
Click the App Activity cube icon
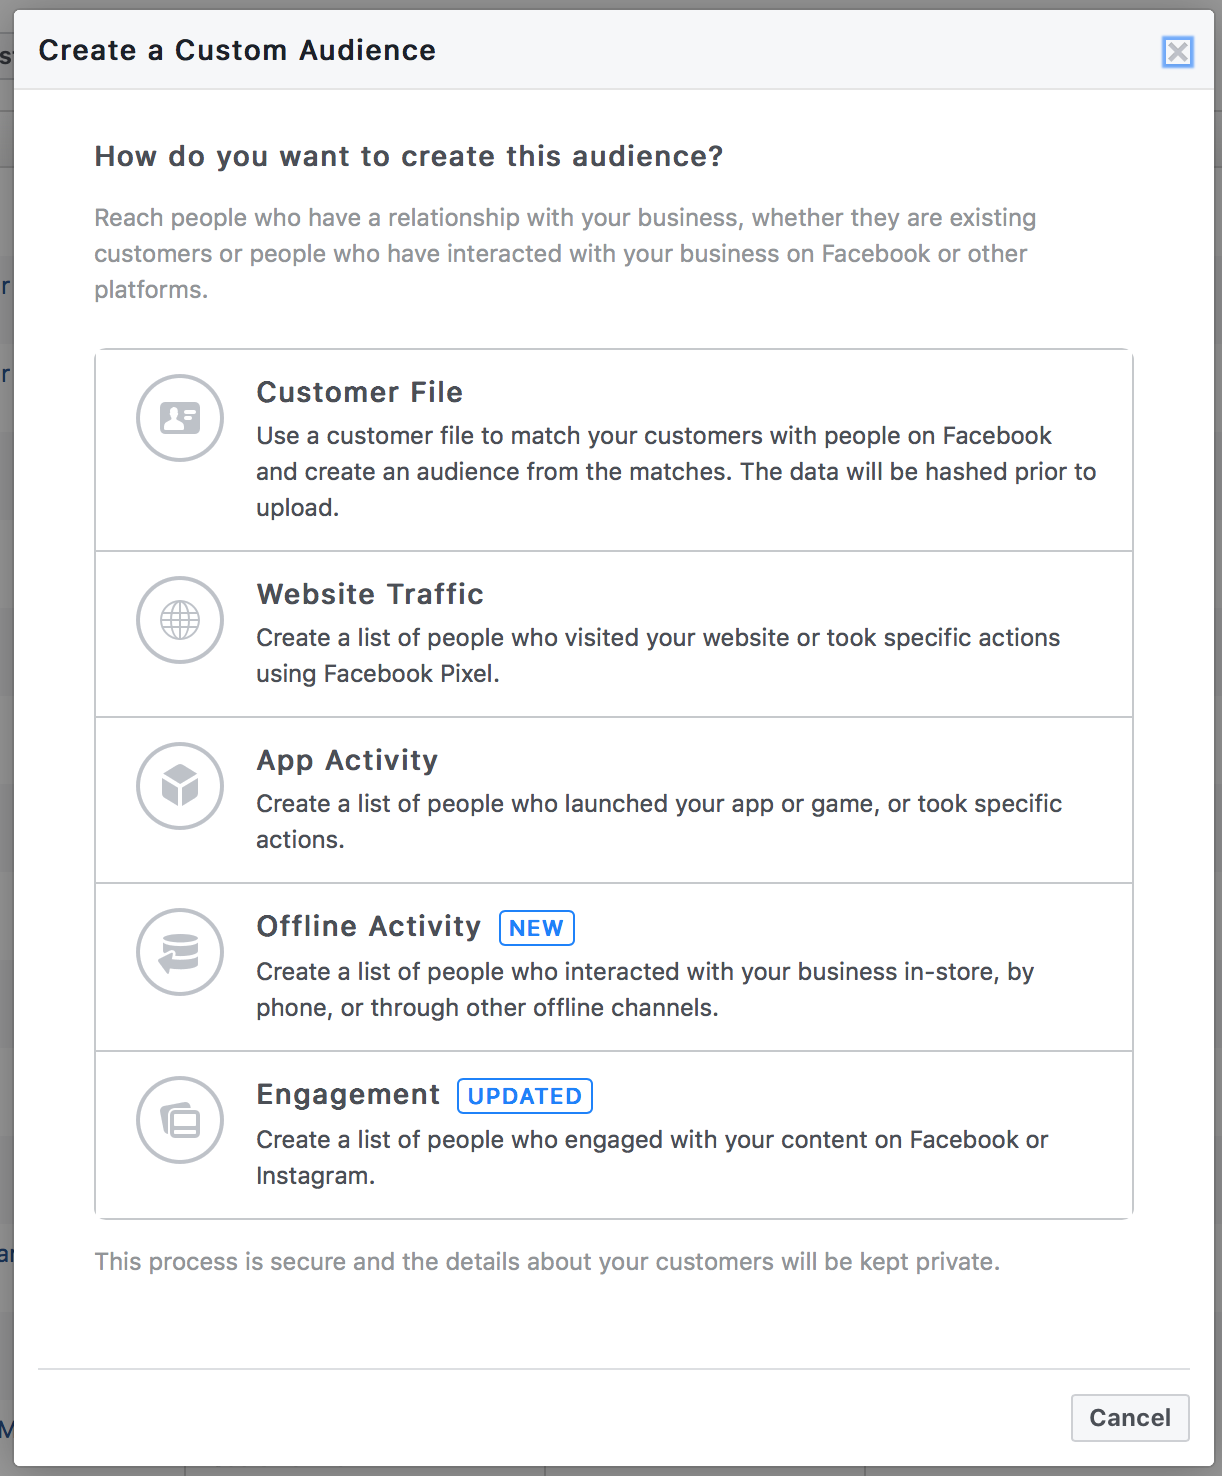click(180, 786)
